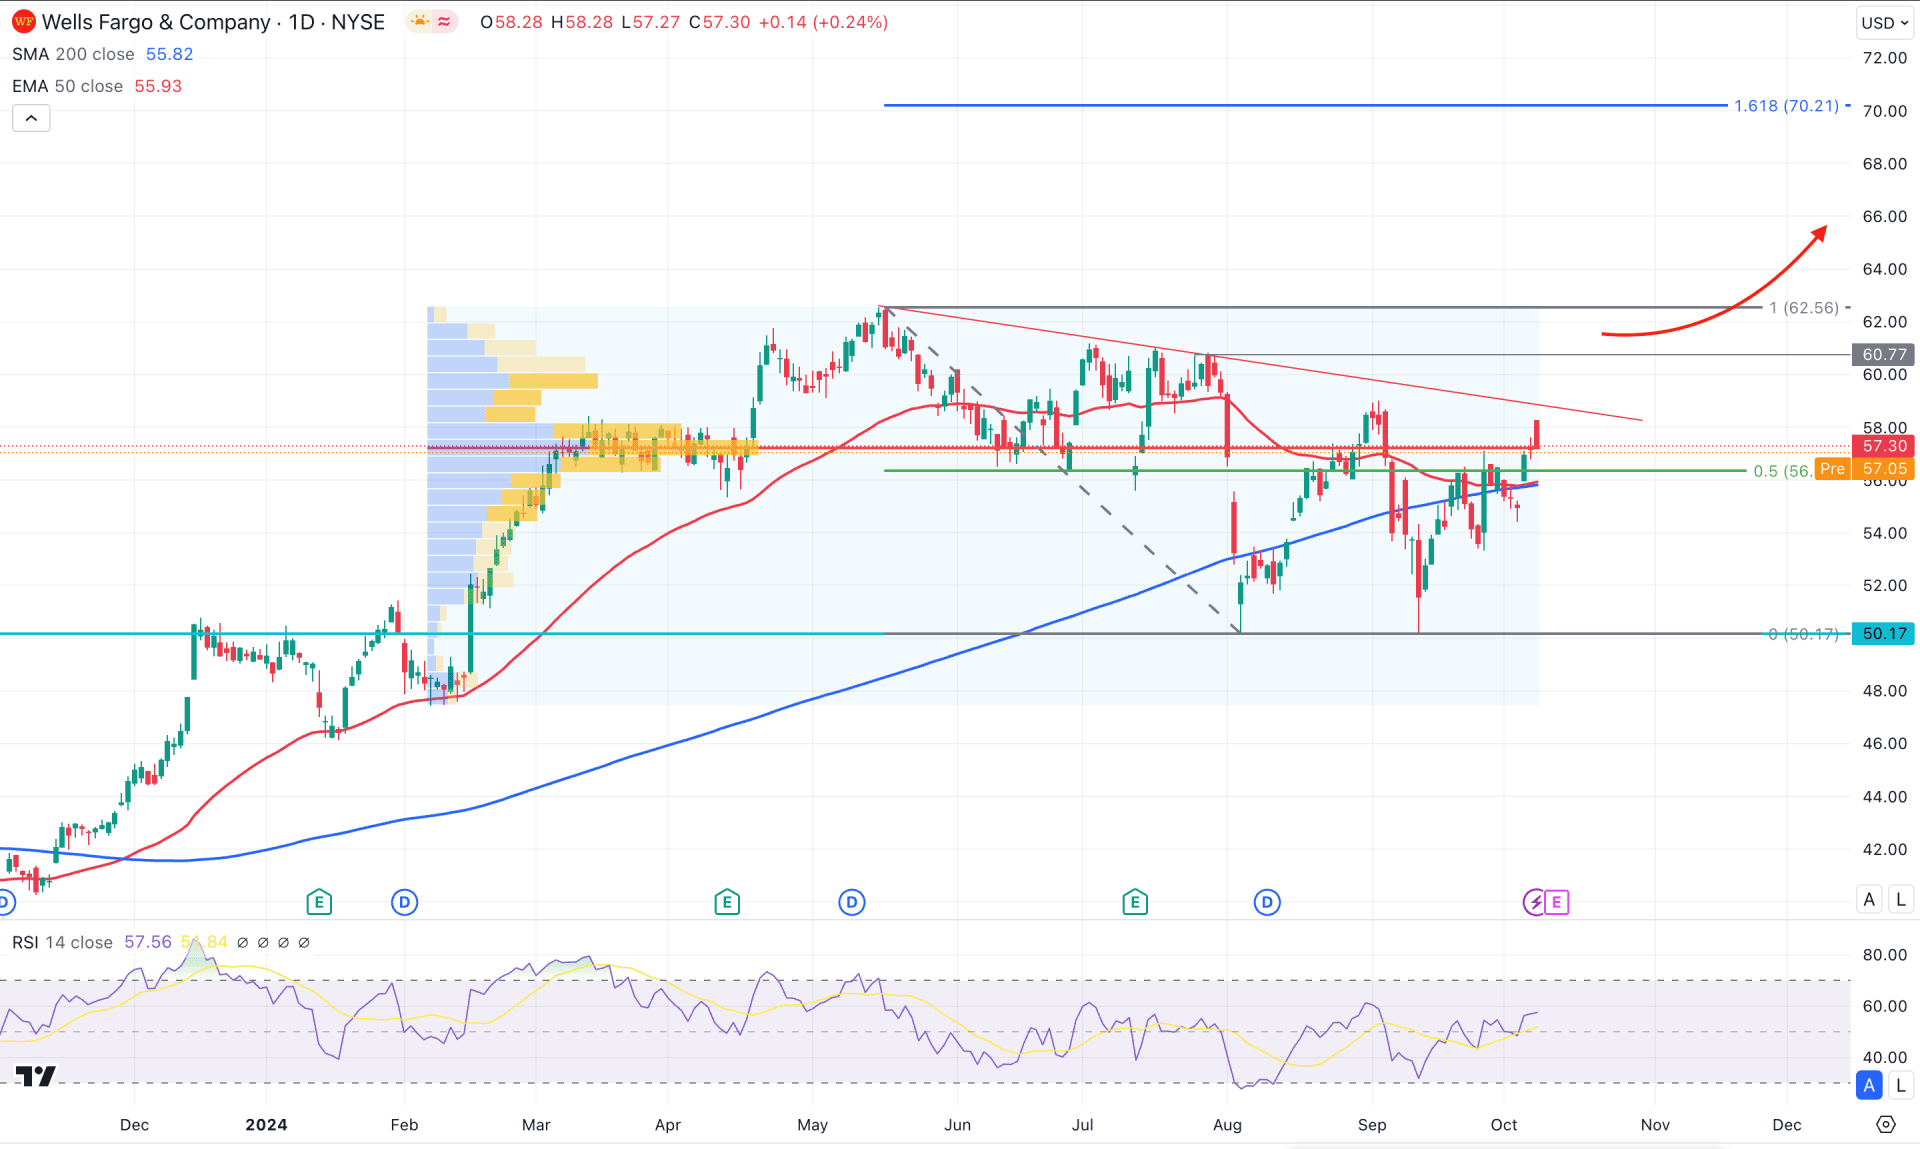
Task: Click dividend marker D in May
Action: pyautogui.click(x=852, y=902)
